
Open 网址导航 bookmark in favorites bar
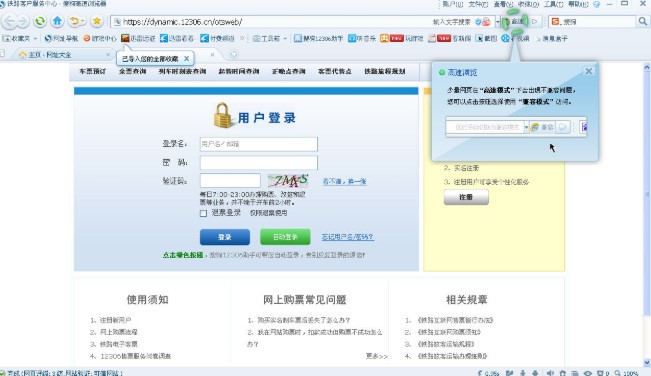click(61, 39)
